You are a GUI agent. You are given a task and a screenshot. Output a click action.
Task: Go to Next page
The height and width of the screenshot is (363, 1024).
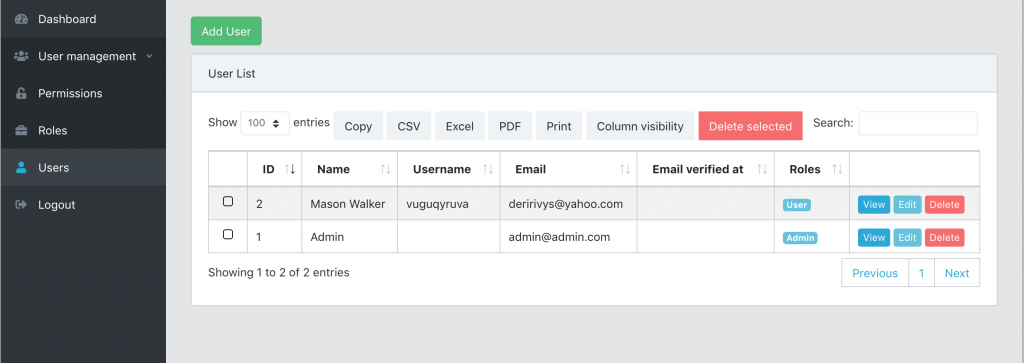[957, 273]
